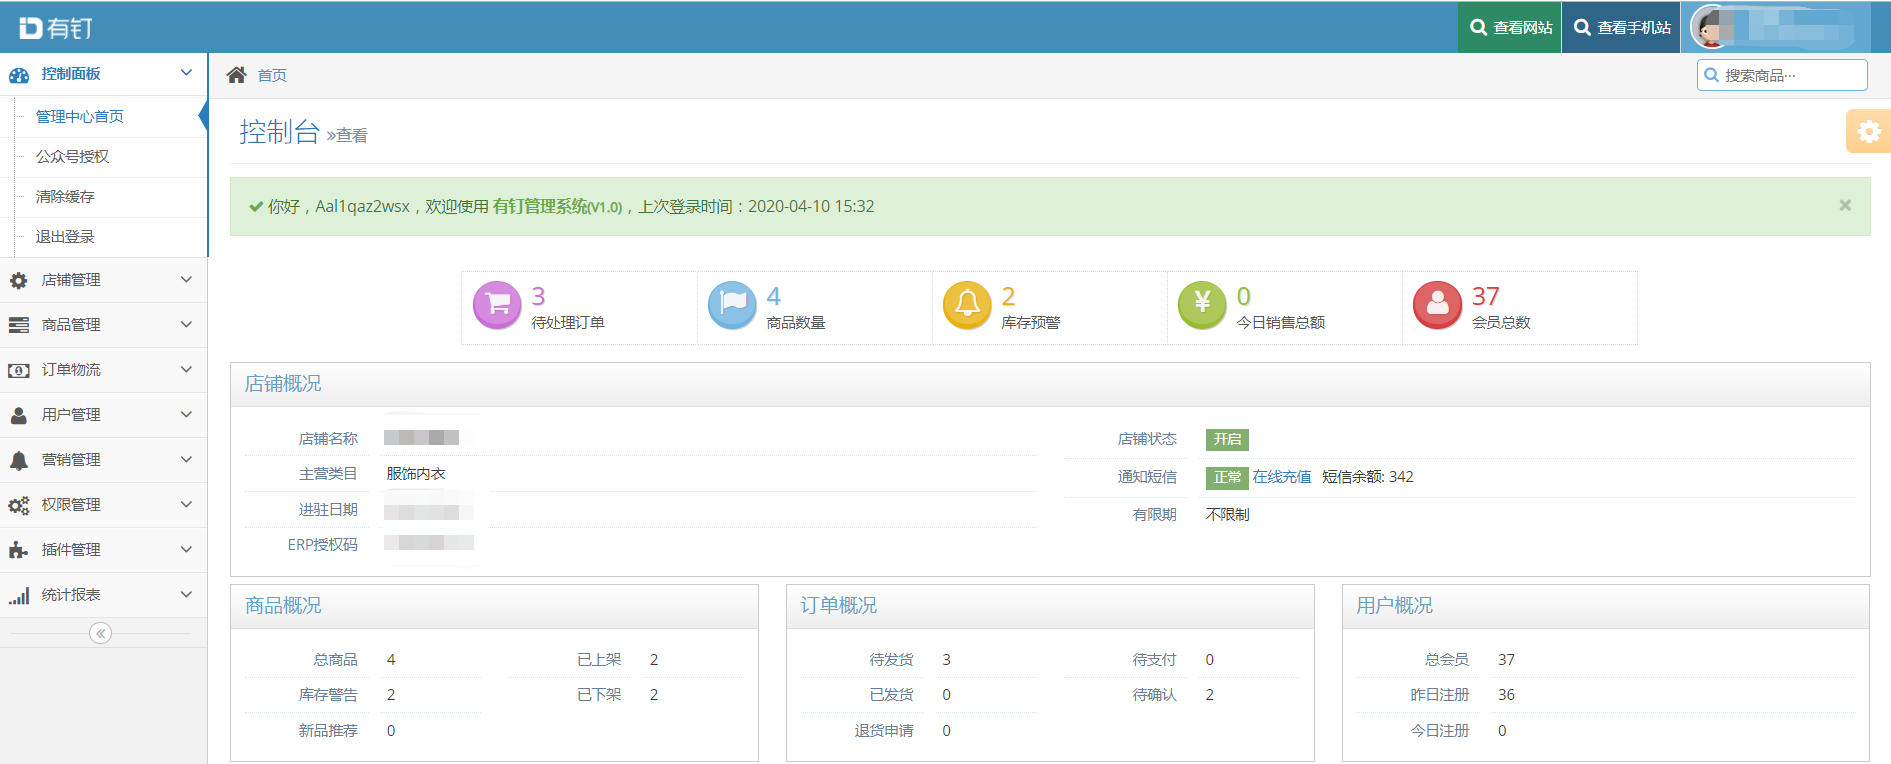Click the 昨日注册 value 36
The image size is (1891, 764).
tap(1506, 695)
